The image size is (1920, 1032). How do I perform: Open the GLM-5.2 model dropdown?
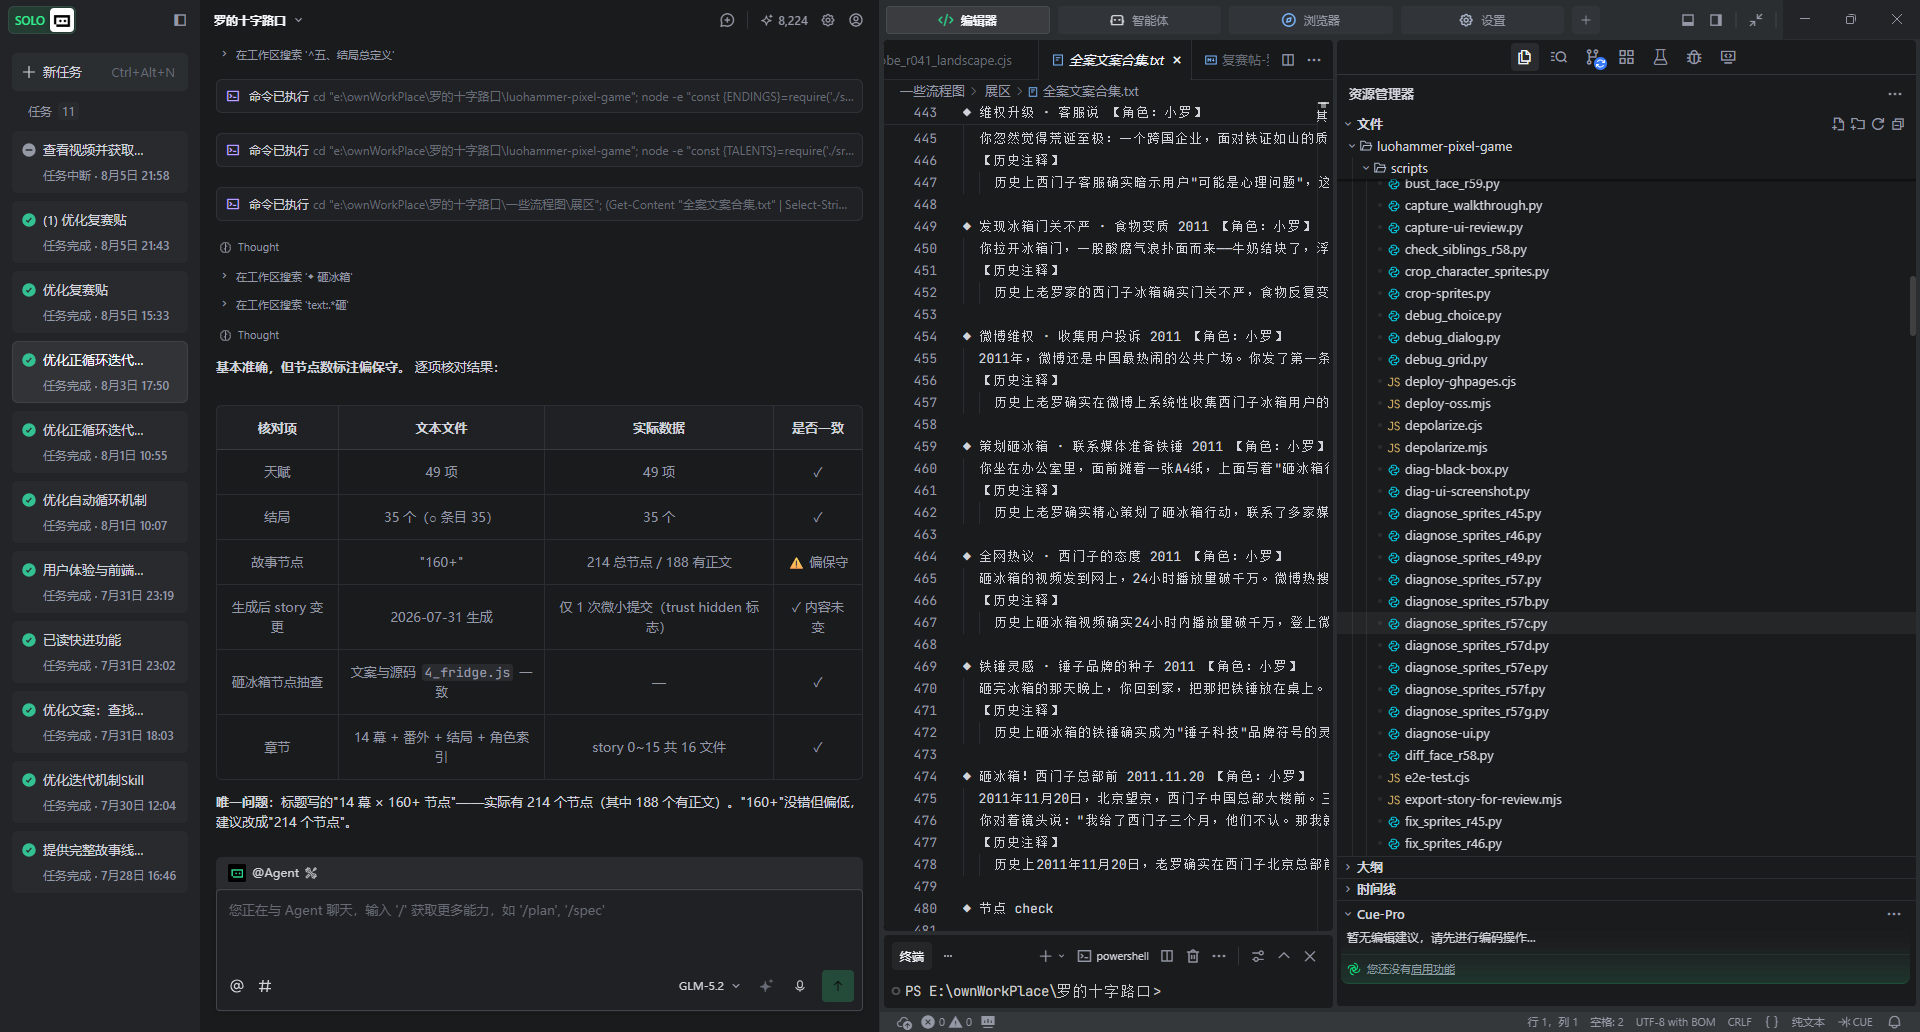point(709,986)
